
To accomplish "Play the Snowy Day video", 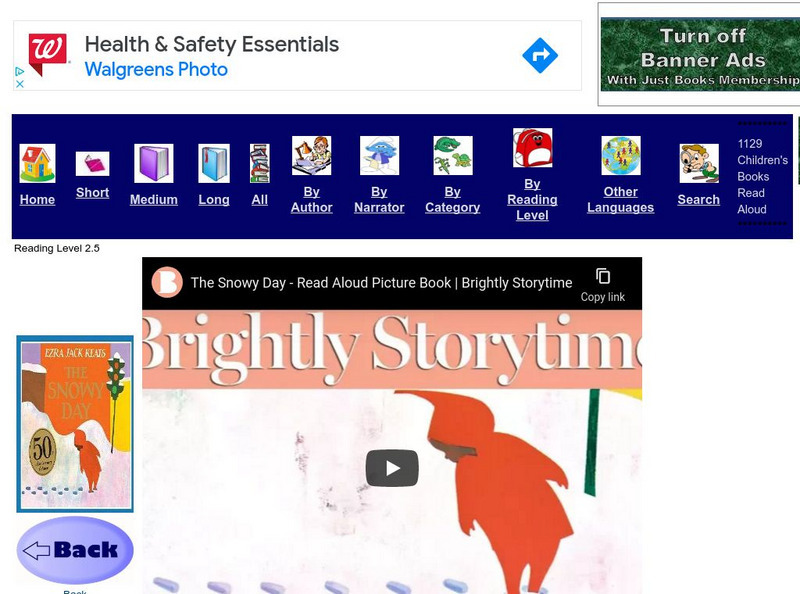I will point(392,468).
